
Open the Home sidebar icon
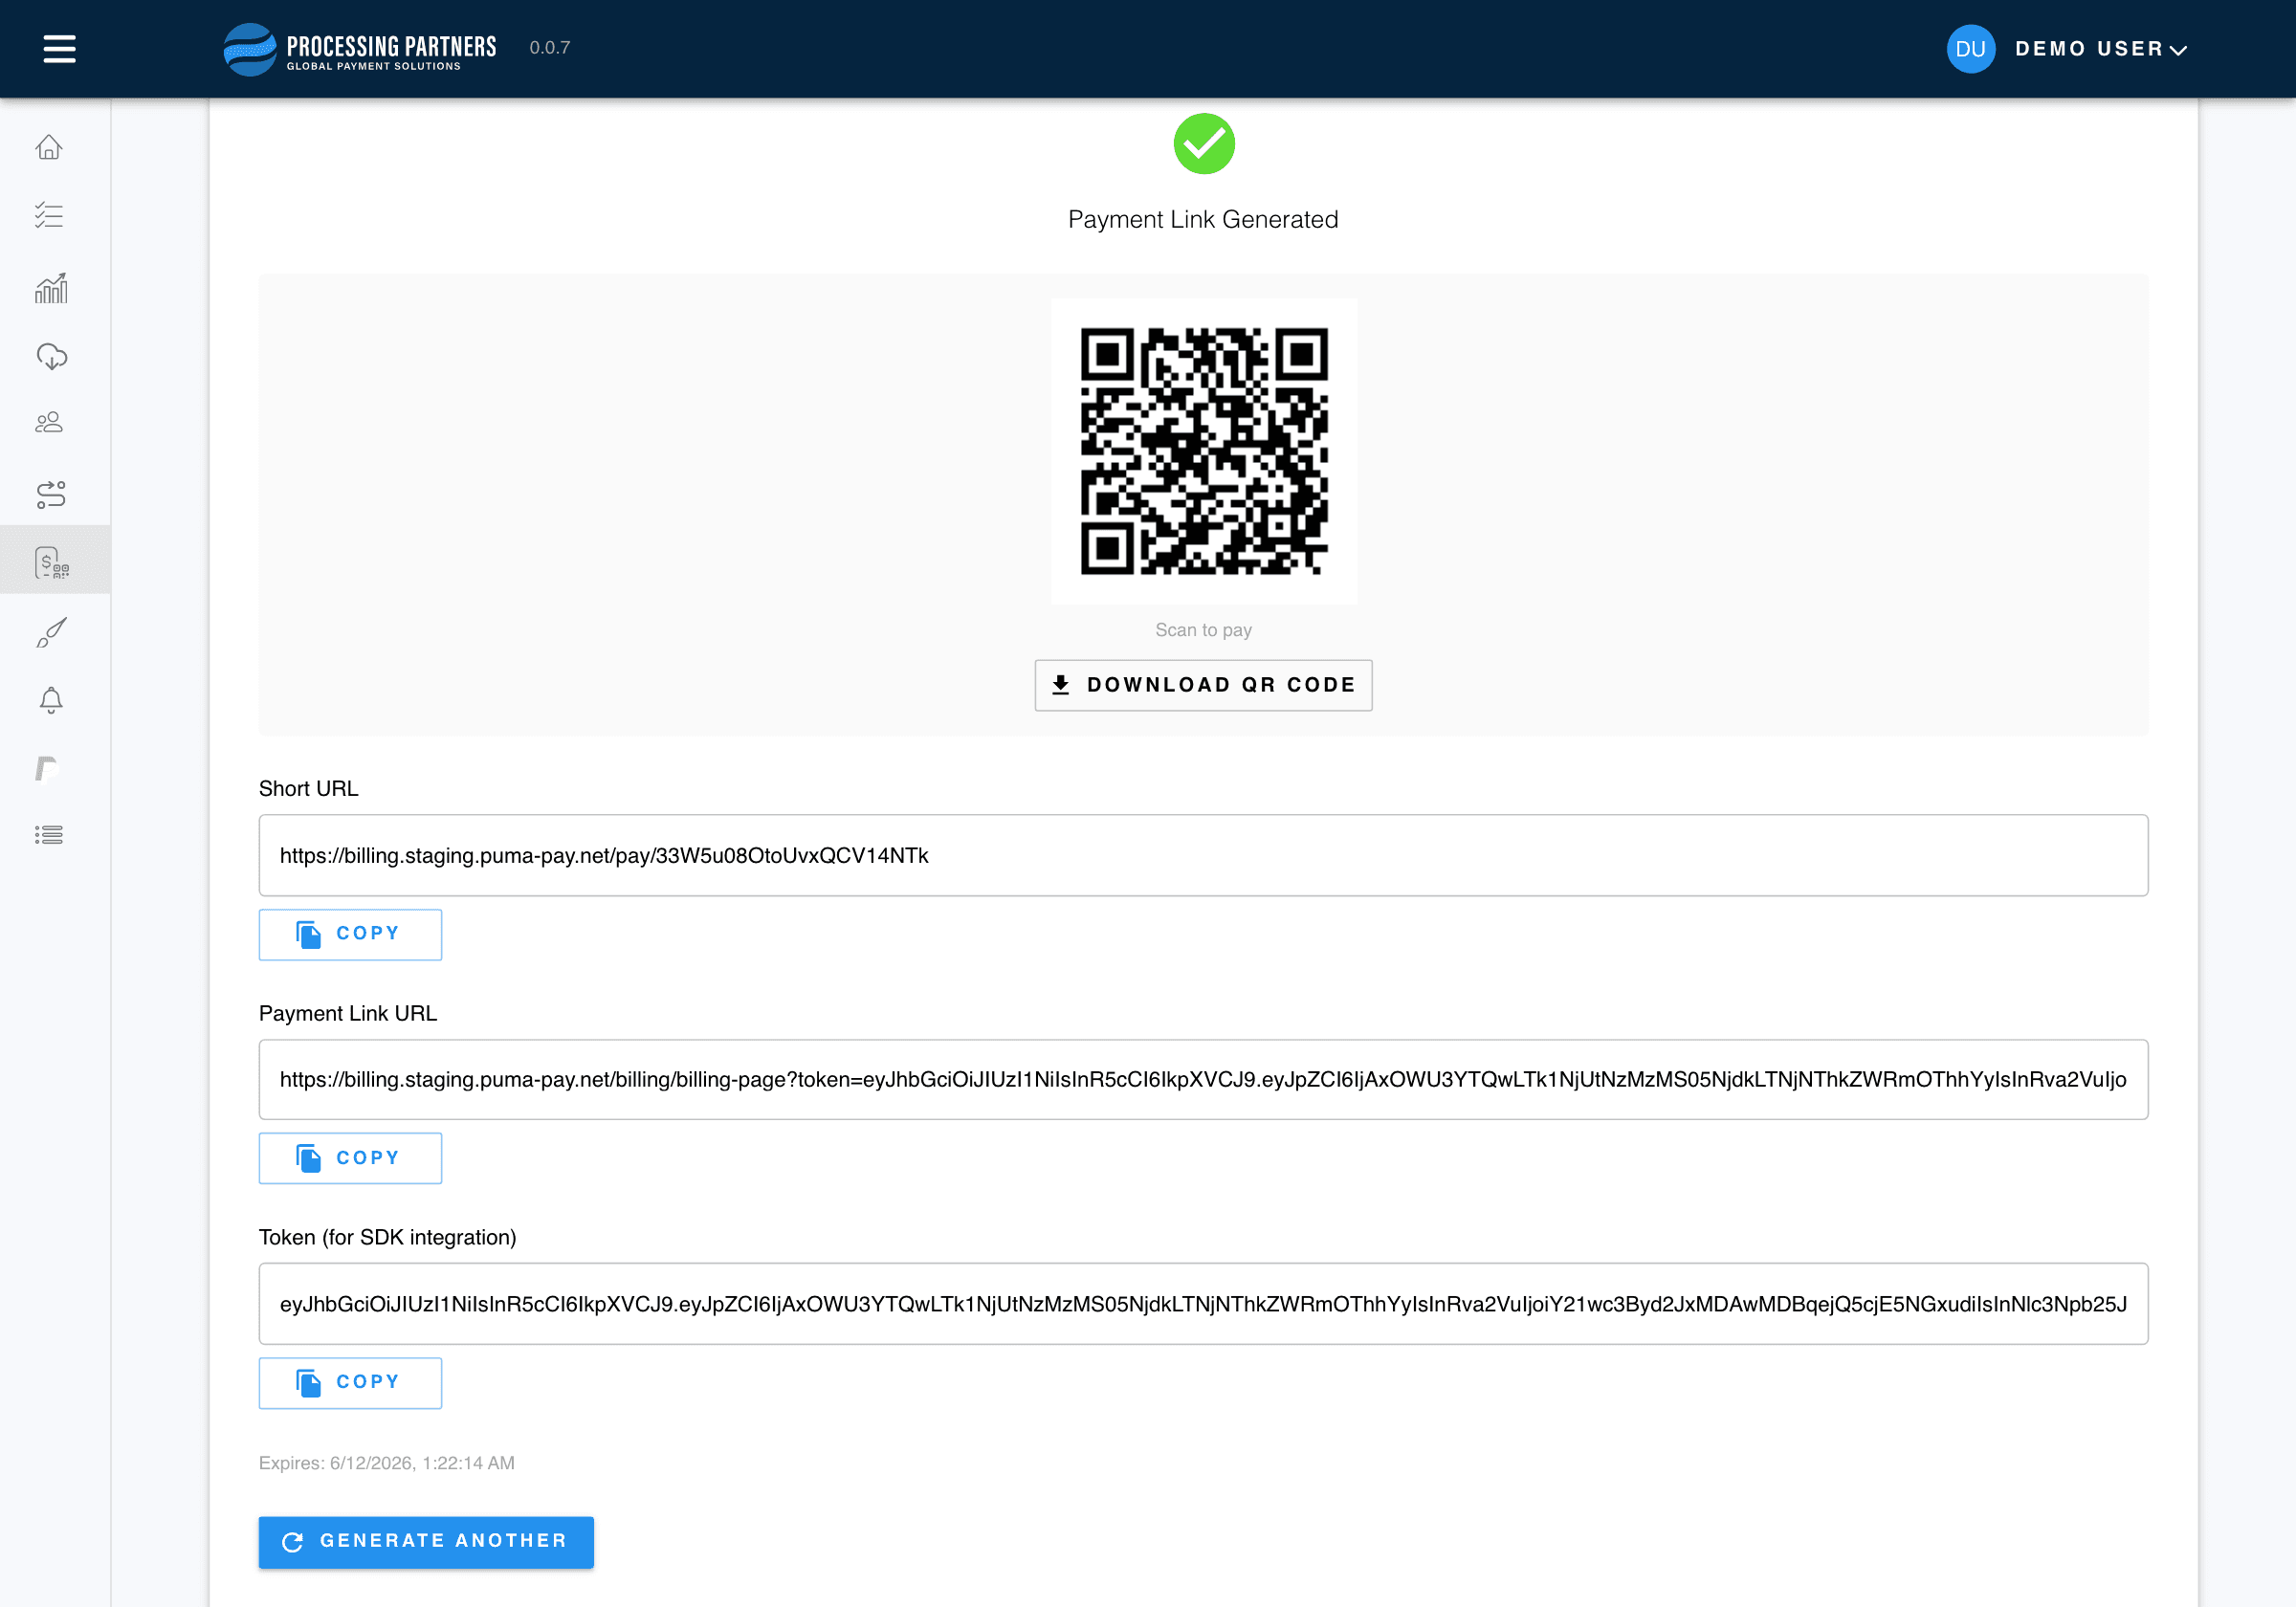(x=49, y=147)
